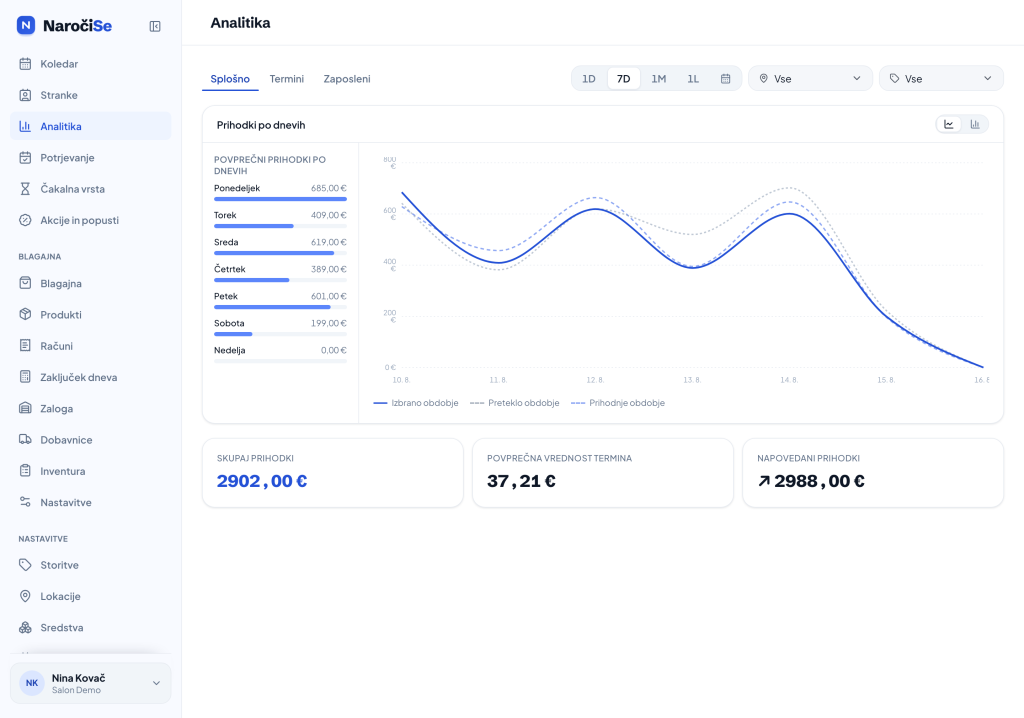Open the Računi receipt icon
This screenshot has width=1024, height=718.
[x=25, y=346]
